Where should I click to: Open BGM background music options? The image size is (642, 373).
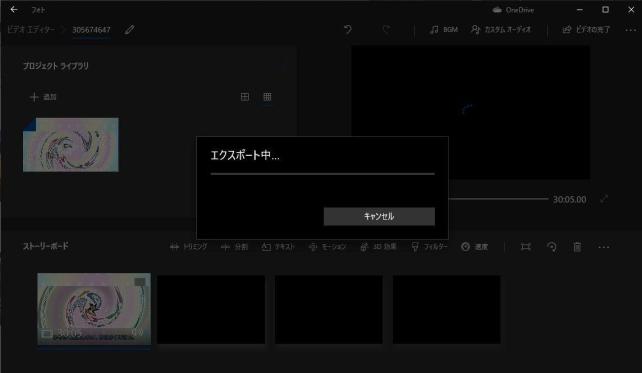pos(444,29)
